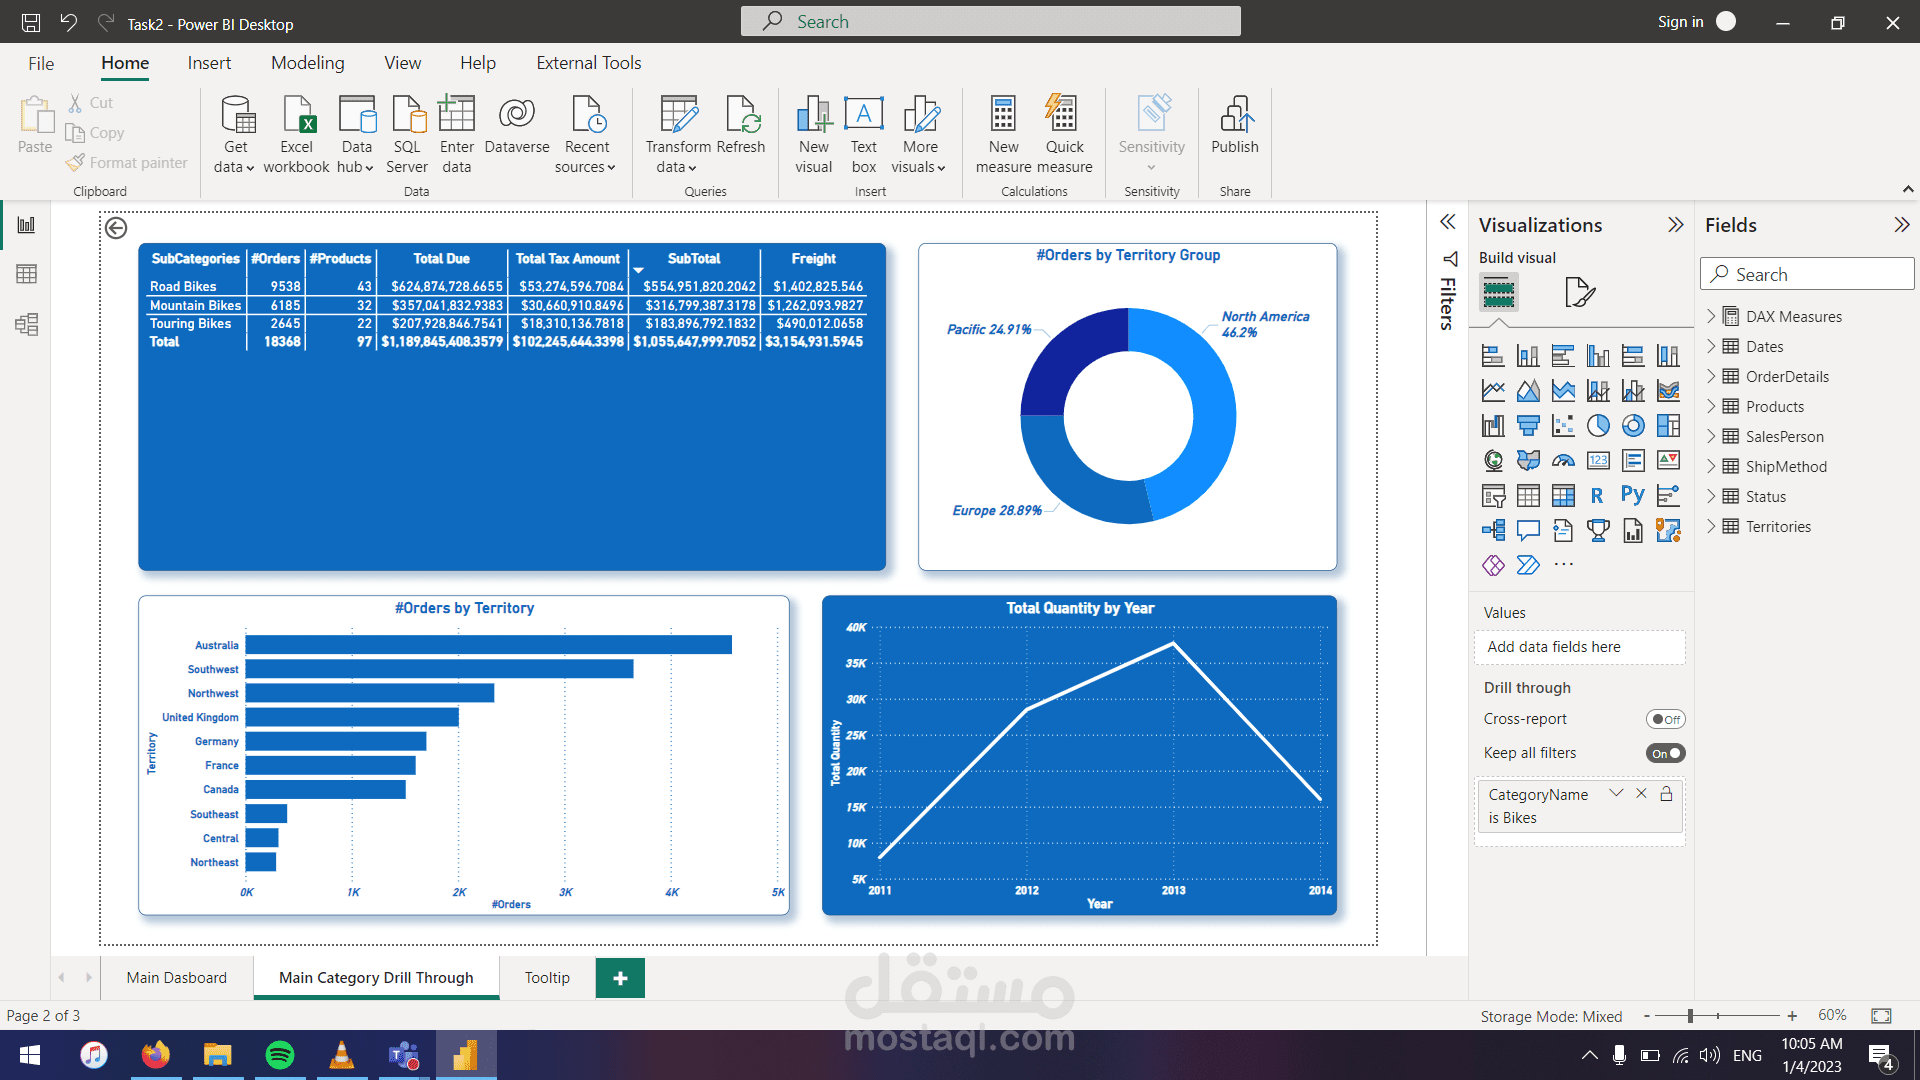
Task: Click SQL Server data icon
Action: [407, 135]
